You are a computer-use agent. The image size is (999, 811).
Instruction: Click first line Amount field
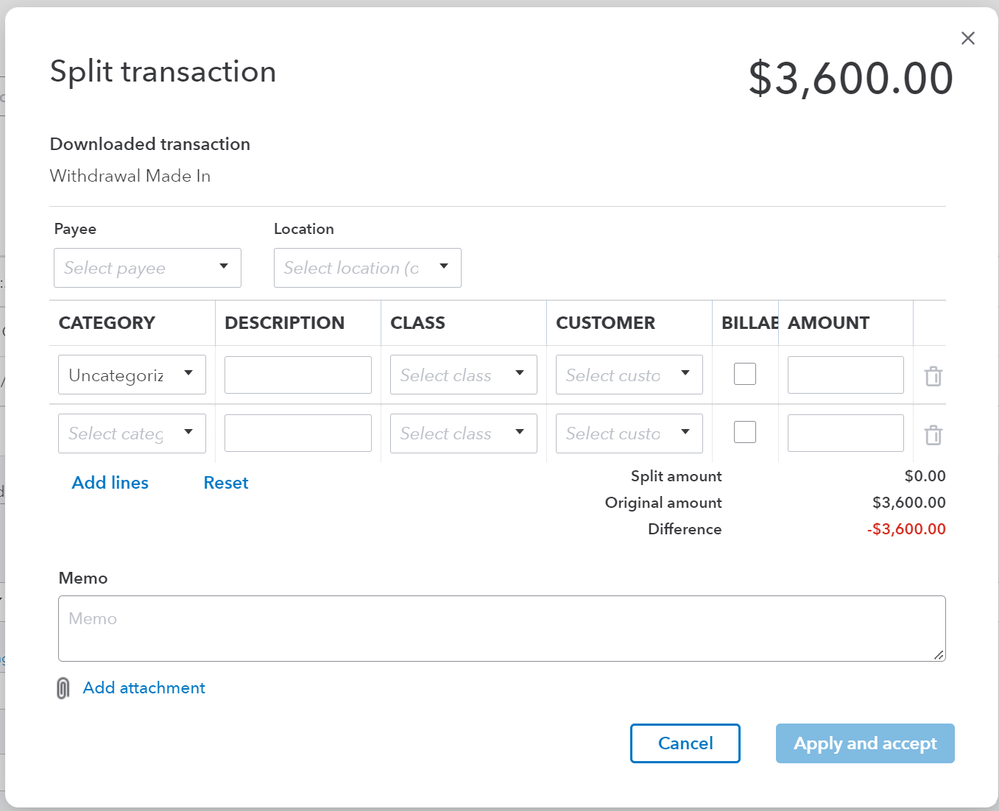pyautogui.click(x=845, y=375)
